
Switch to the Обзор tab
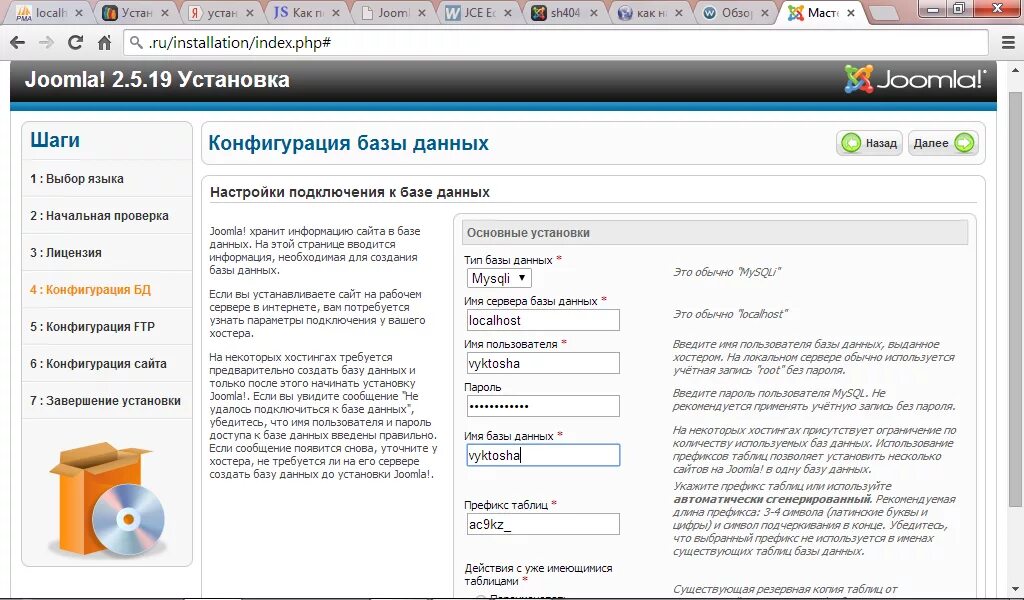[736, 12]
